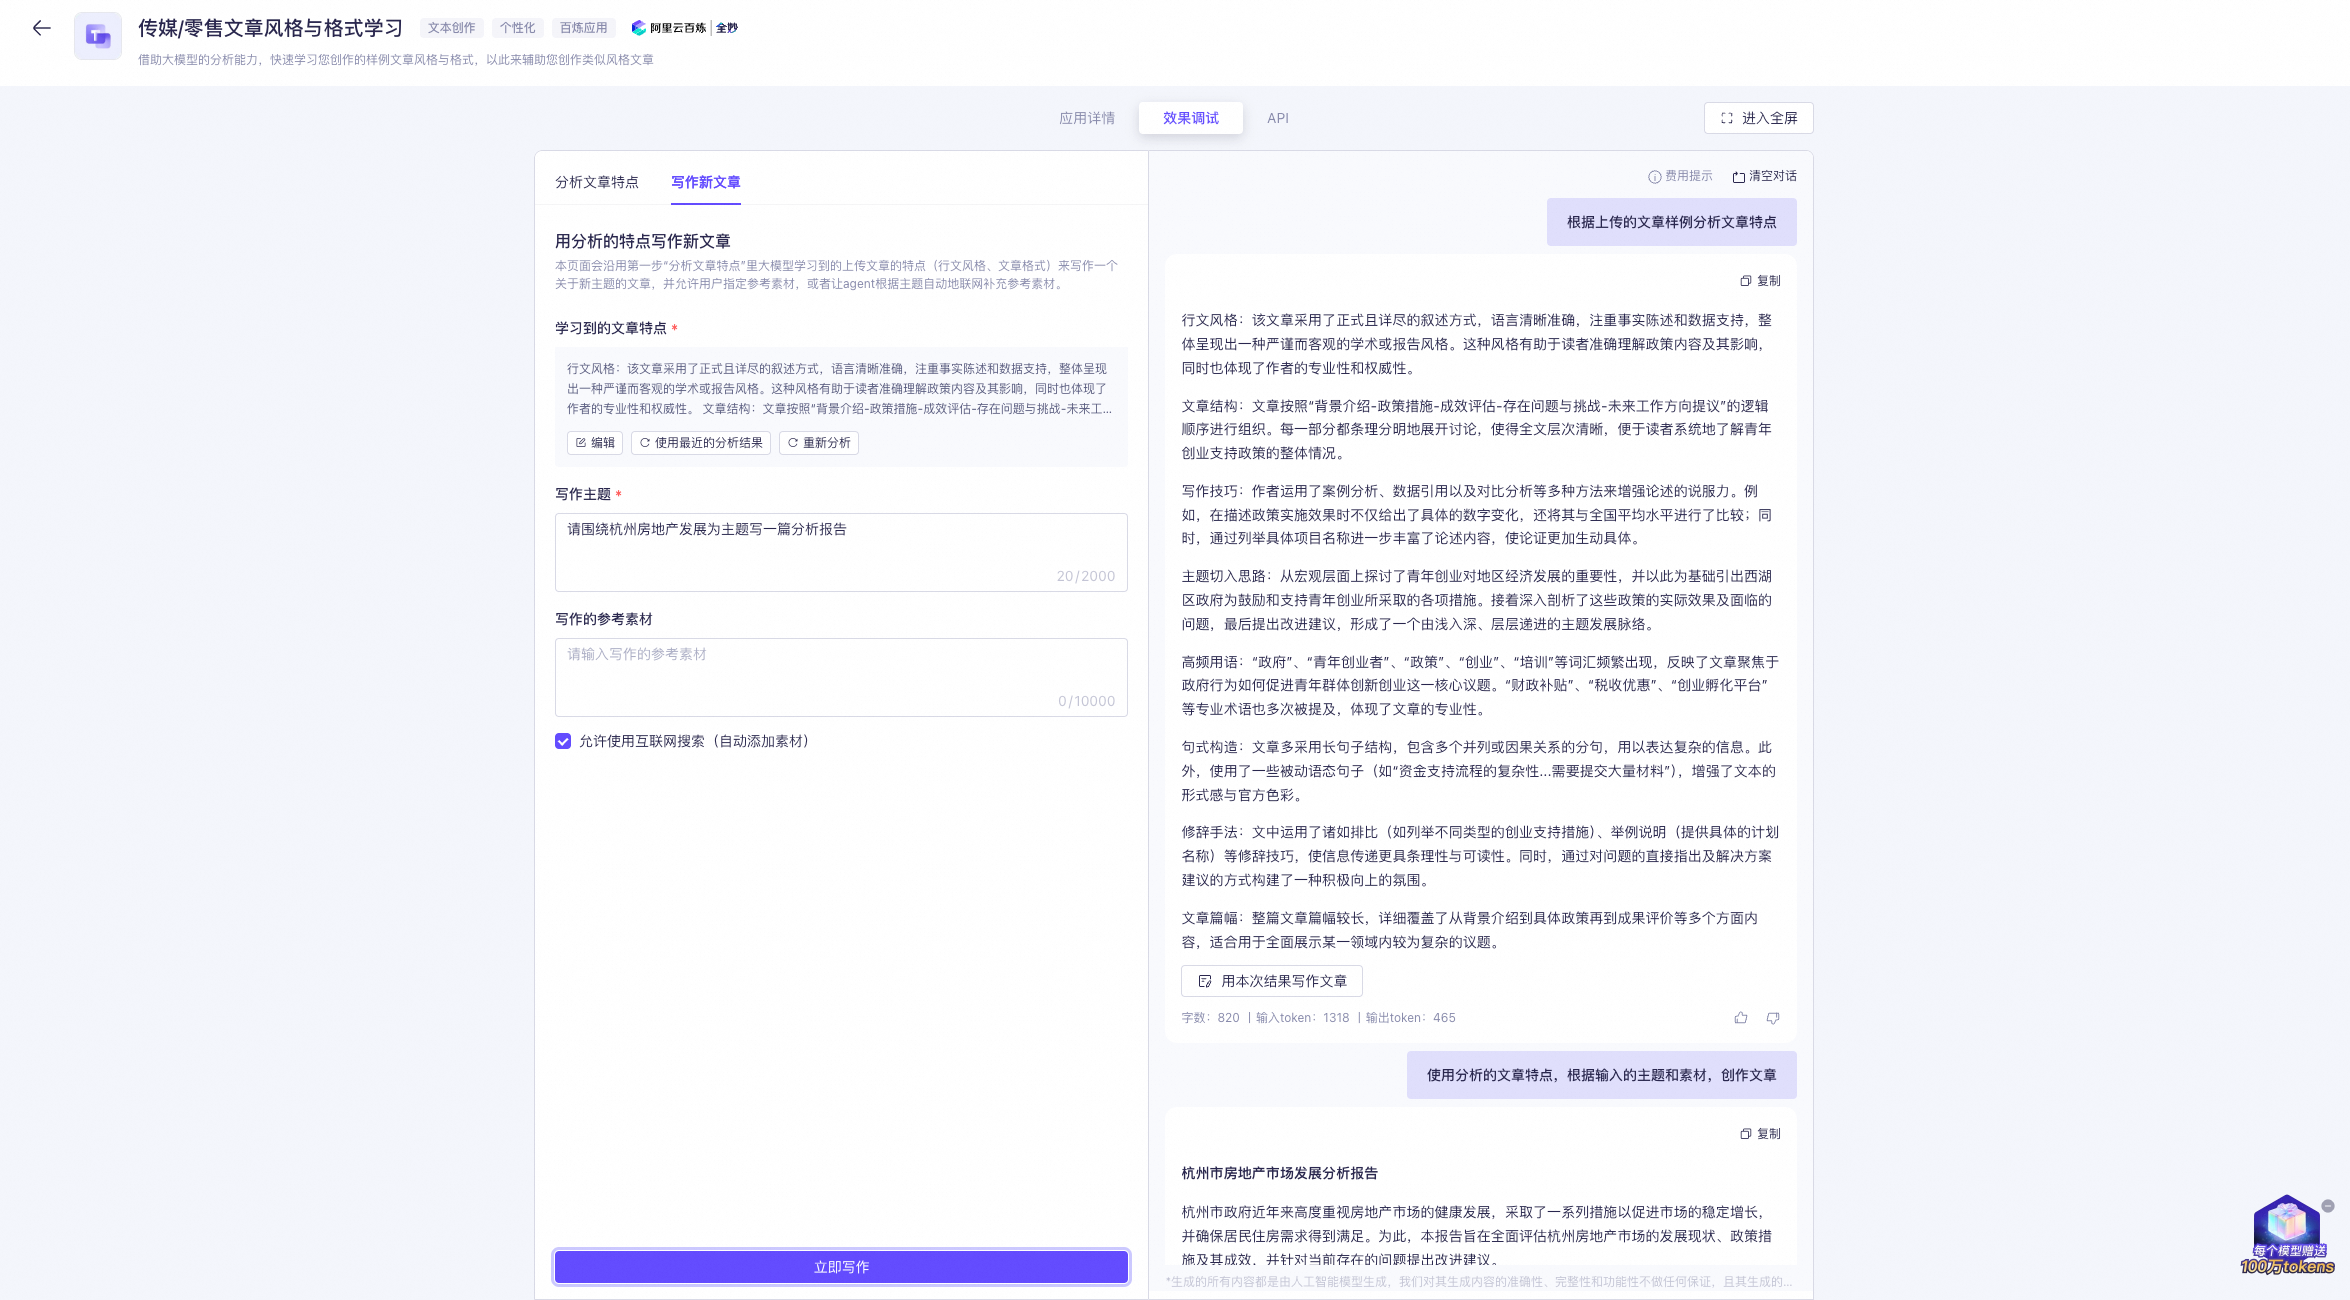Screen dimensions: 2350x1300
Task: Open the API tab
Action: point(1278,118)
